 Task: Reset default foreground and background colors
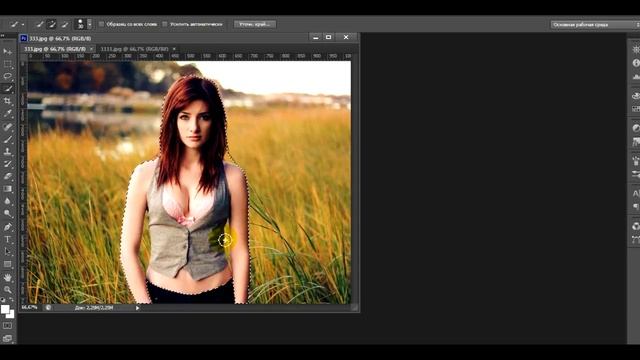coord(3,300)
